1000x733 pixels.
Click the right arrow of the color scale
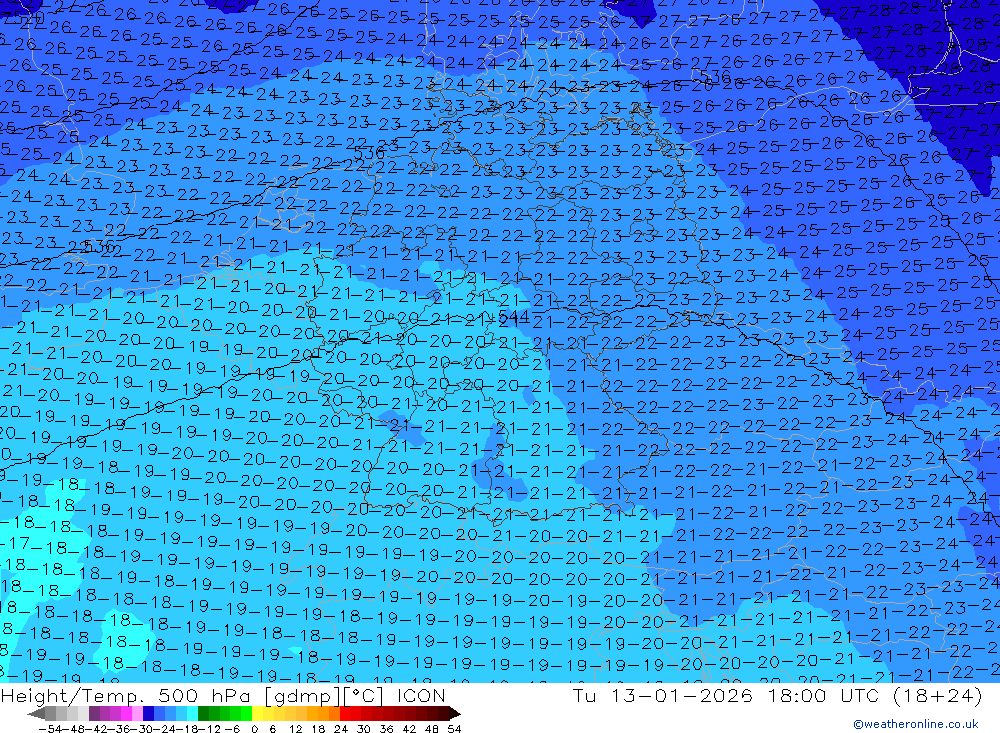pyautogui.click(x=454, y=713)
